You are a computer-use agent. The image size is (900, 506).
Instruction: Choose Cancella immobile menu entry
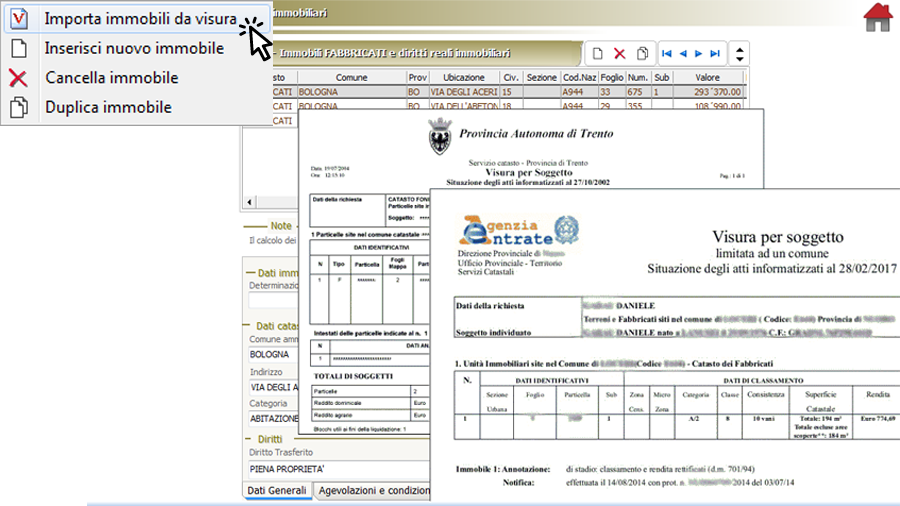[112, 77]
